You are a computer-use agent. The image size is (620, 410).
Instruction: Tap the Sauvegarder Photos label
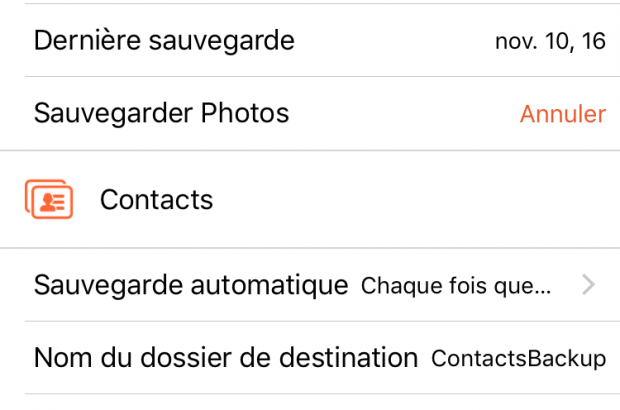coord(161,114)
